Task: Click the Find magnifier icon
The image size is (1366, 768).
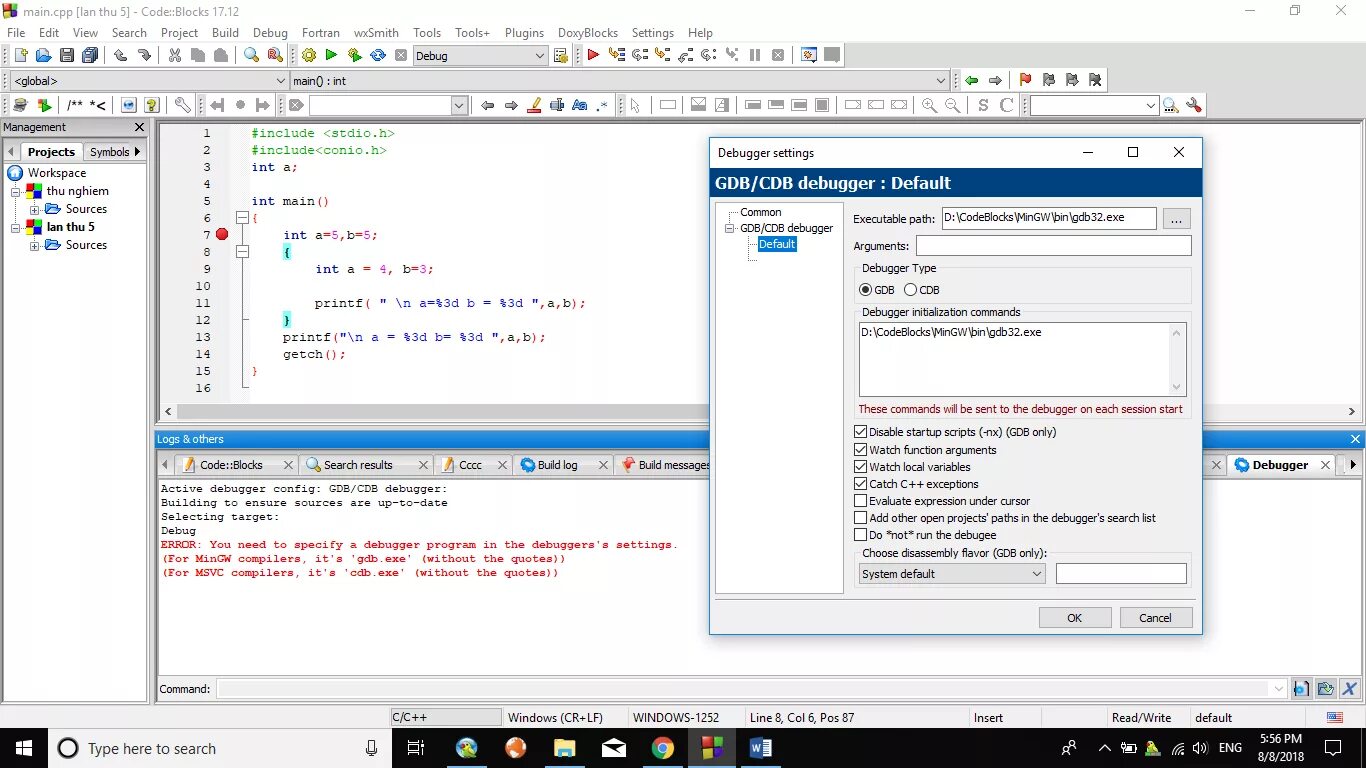Action: (x=251, y=56)
